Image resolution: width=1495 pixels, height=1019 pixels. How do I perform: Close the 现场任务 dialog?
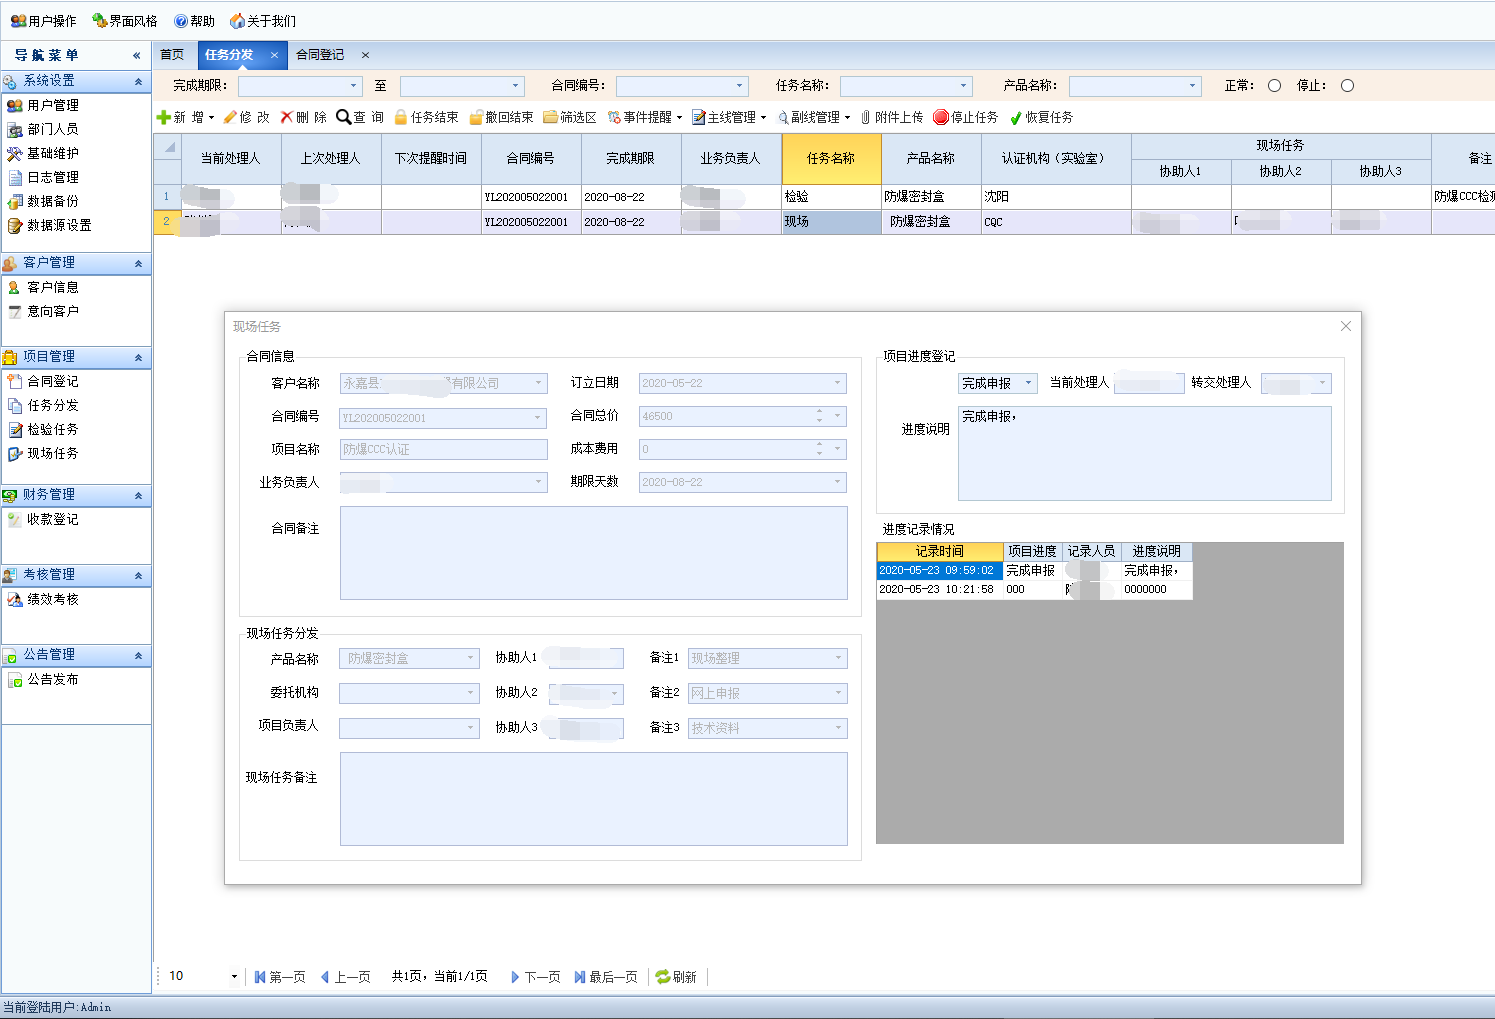tap(1346, 326)
